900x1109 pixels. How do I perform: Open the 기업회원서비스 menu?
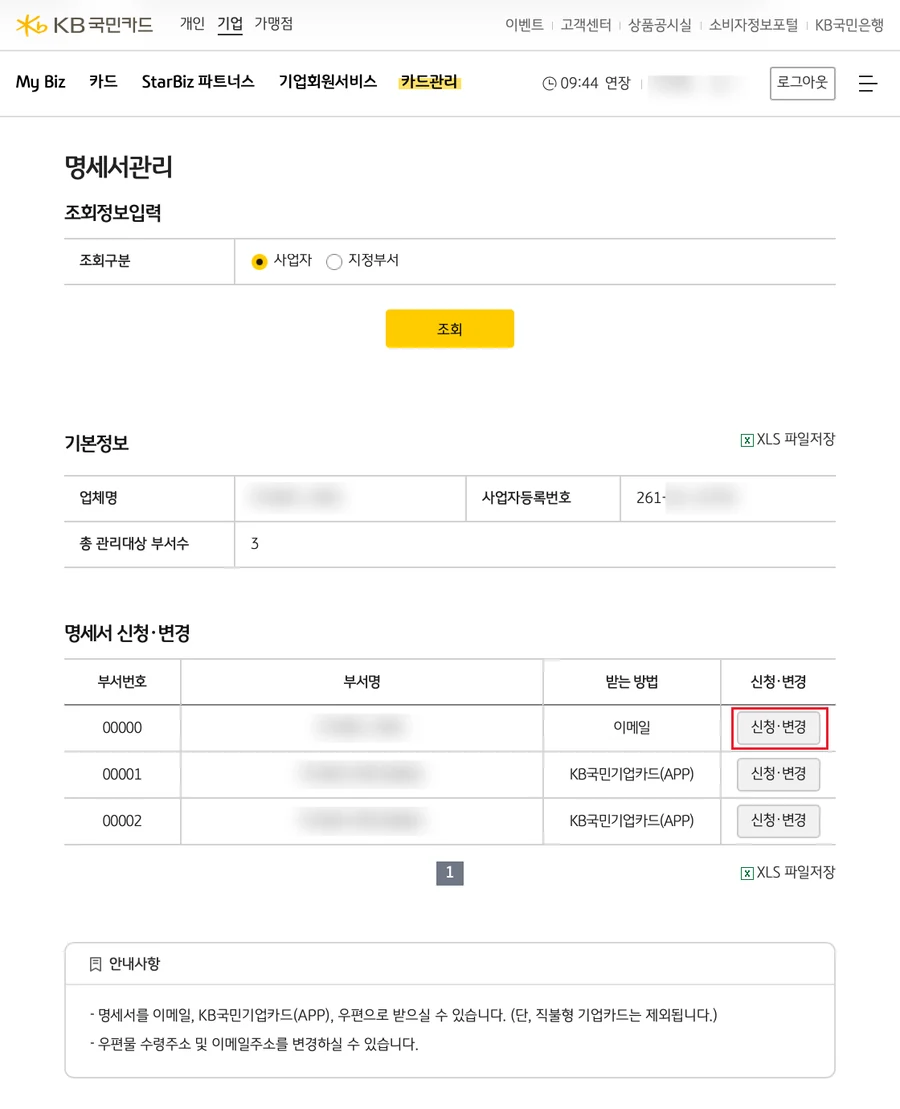tap(328, 82)
